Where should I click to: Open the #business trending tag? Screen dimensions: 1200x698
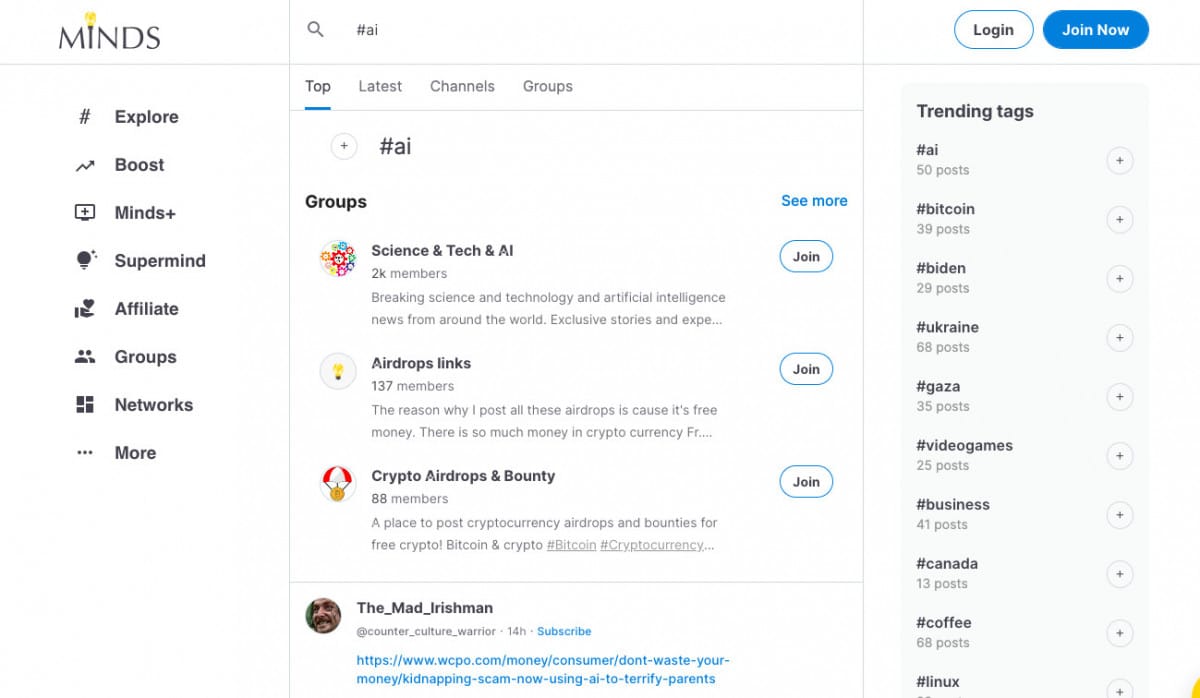[953, 504]
